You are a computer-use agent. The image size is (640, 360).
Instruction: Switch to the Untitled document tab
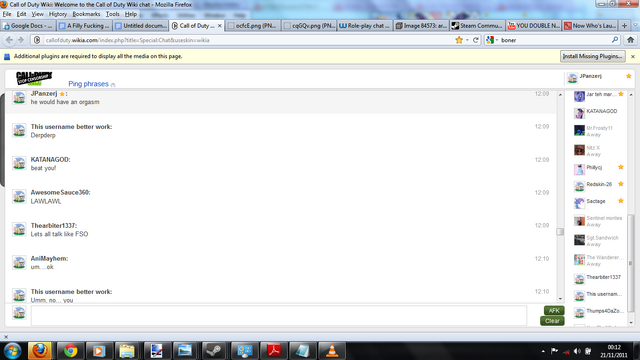(x=141, y=26)
